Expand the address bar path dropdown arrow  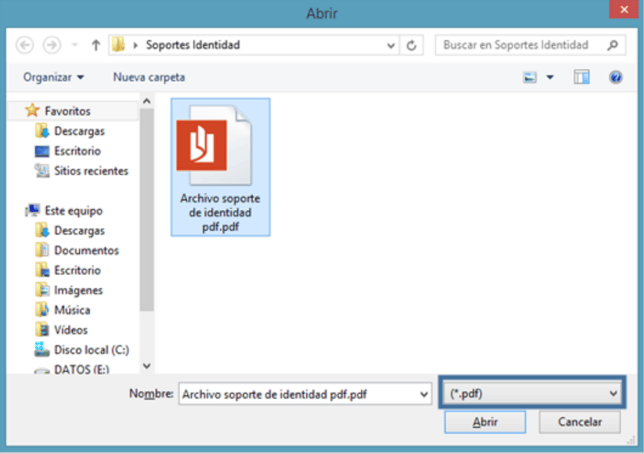click(389, 46)
